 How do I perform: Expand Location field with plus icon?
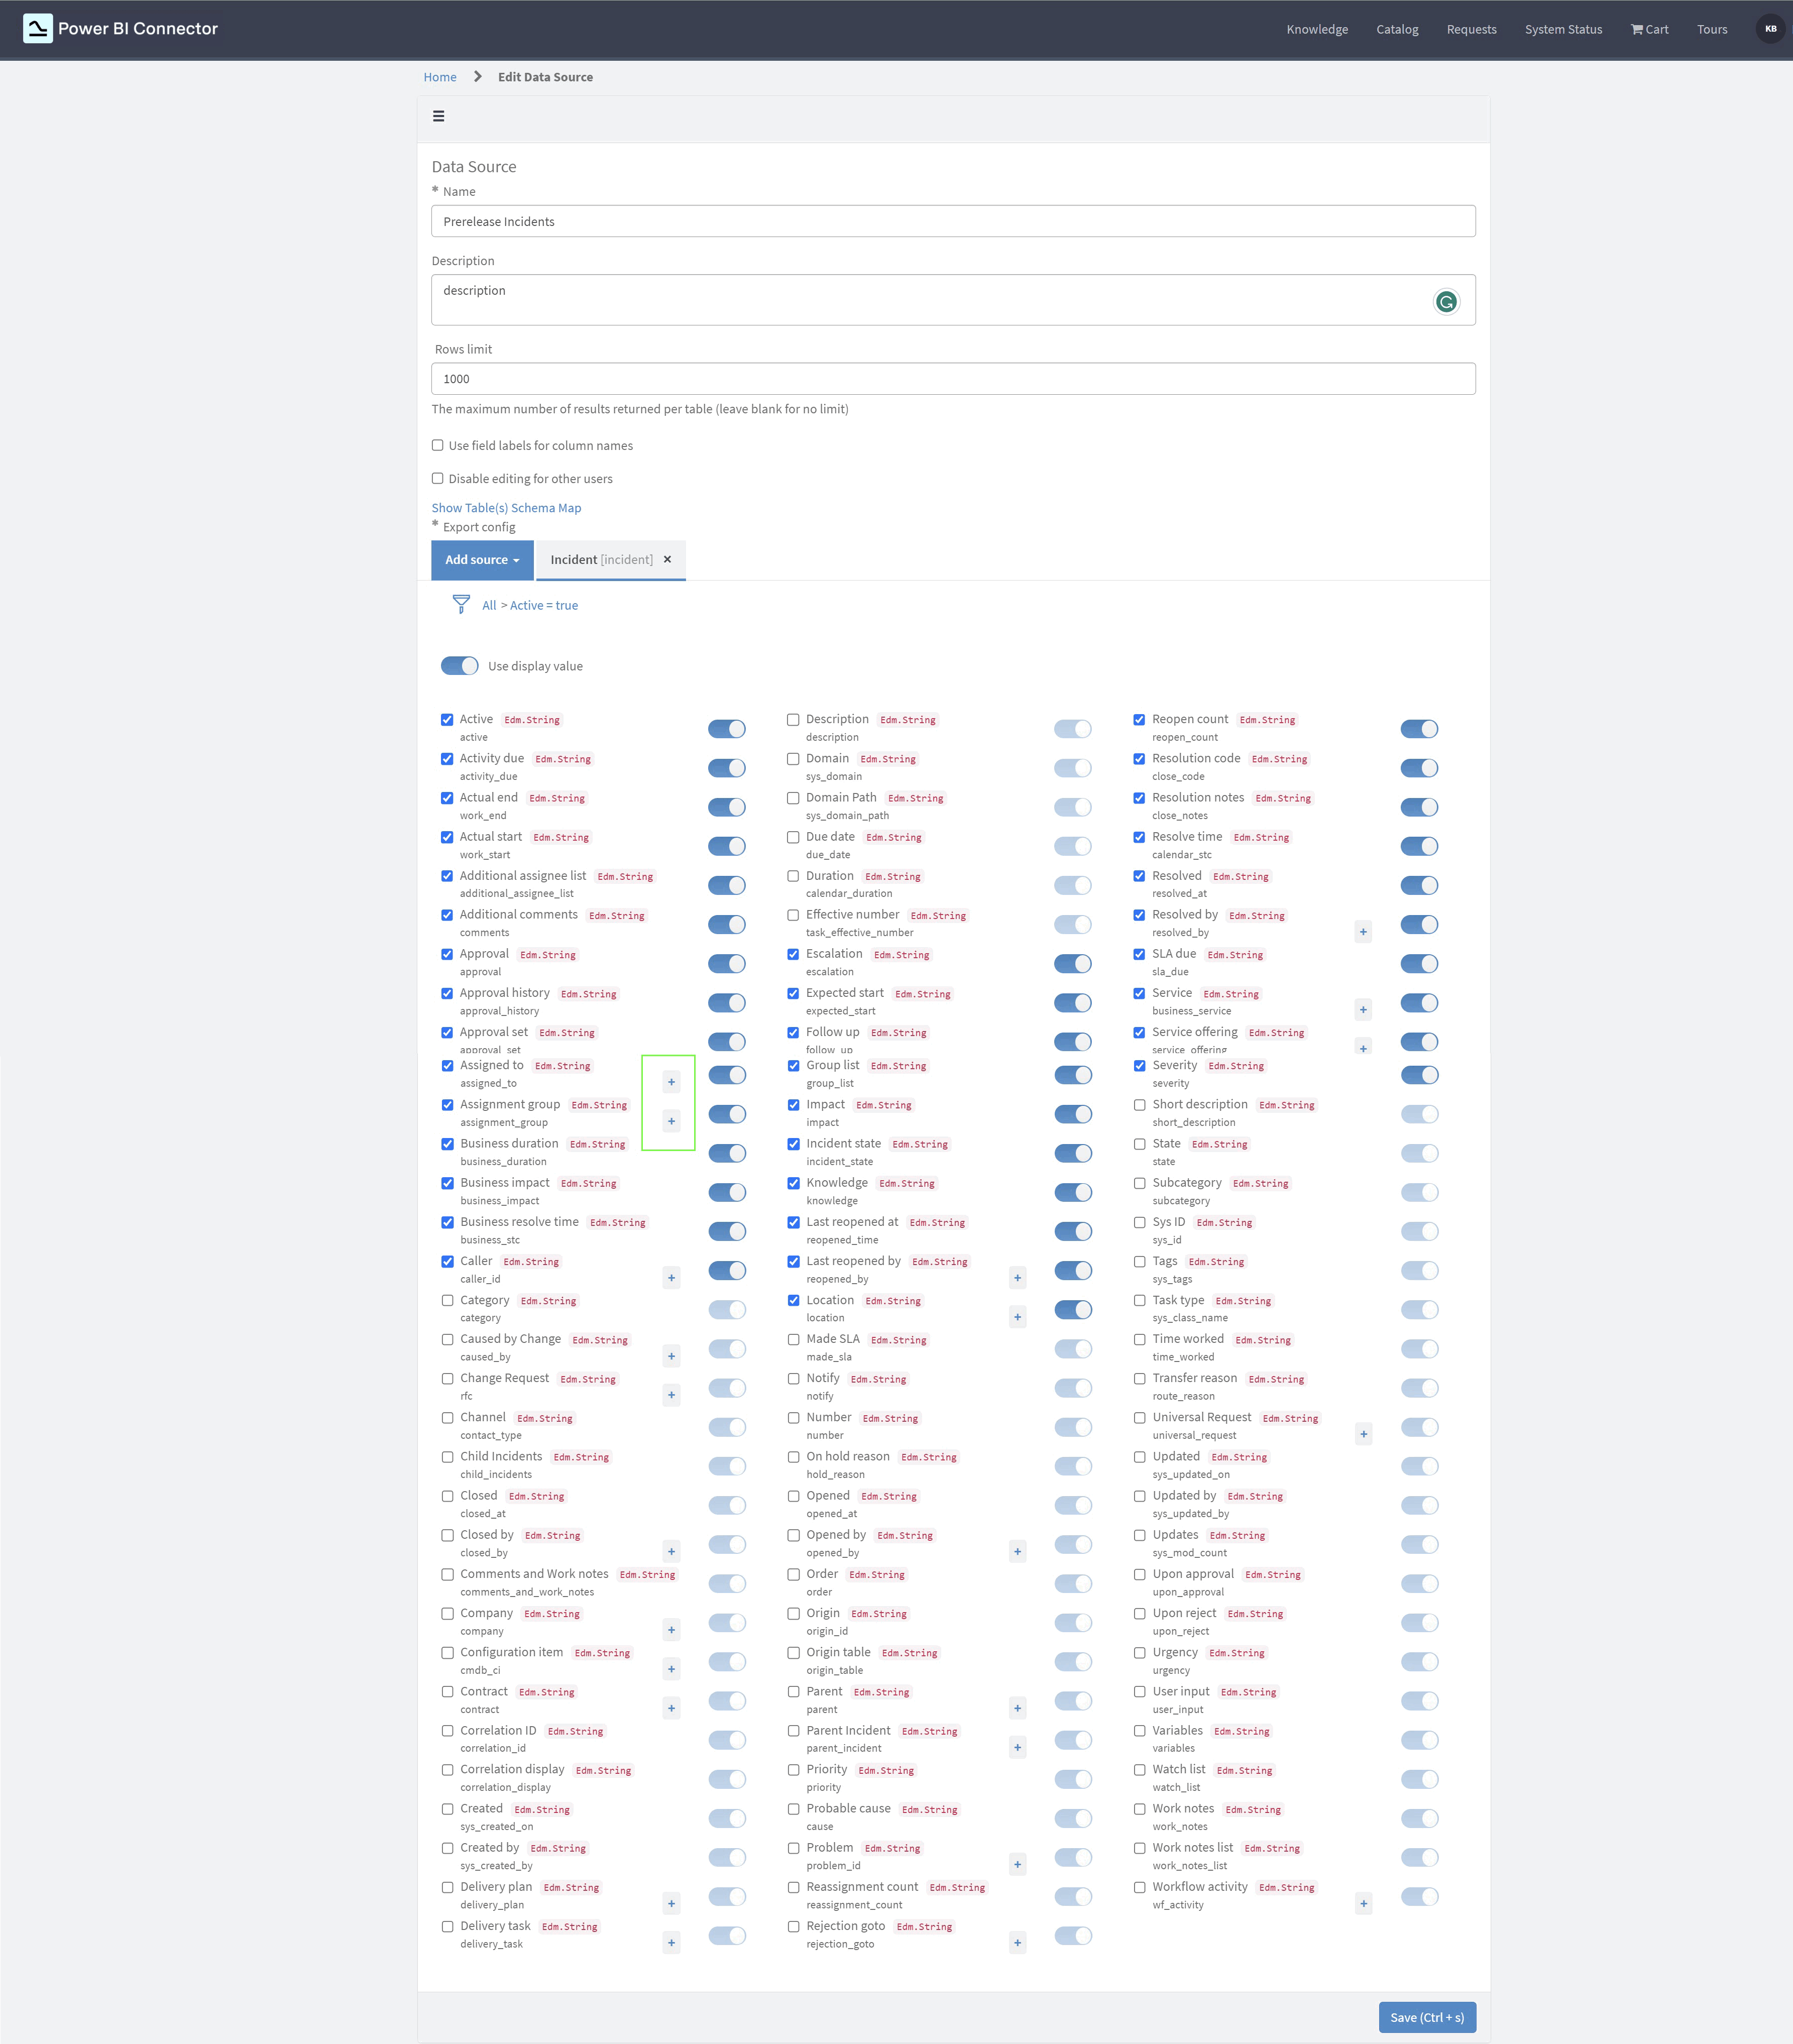[1017, 1317]
